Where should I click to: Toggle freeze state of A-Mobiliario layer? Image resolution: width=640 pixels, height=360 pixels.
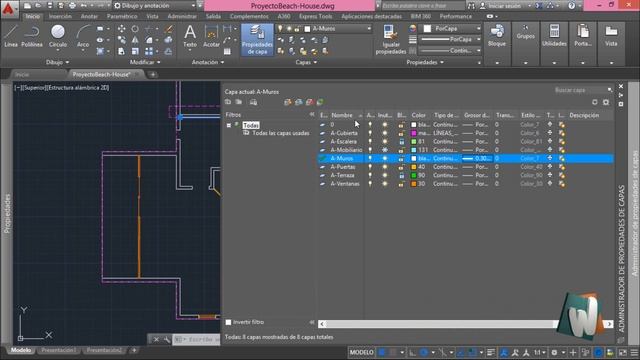click(x=384, y=150)
